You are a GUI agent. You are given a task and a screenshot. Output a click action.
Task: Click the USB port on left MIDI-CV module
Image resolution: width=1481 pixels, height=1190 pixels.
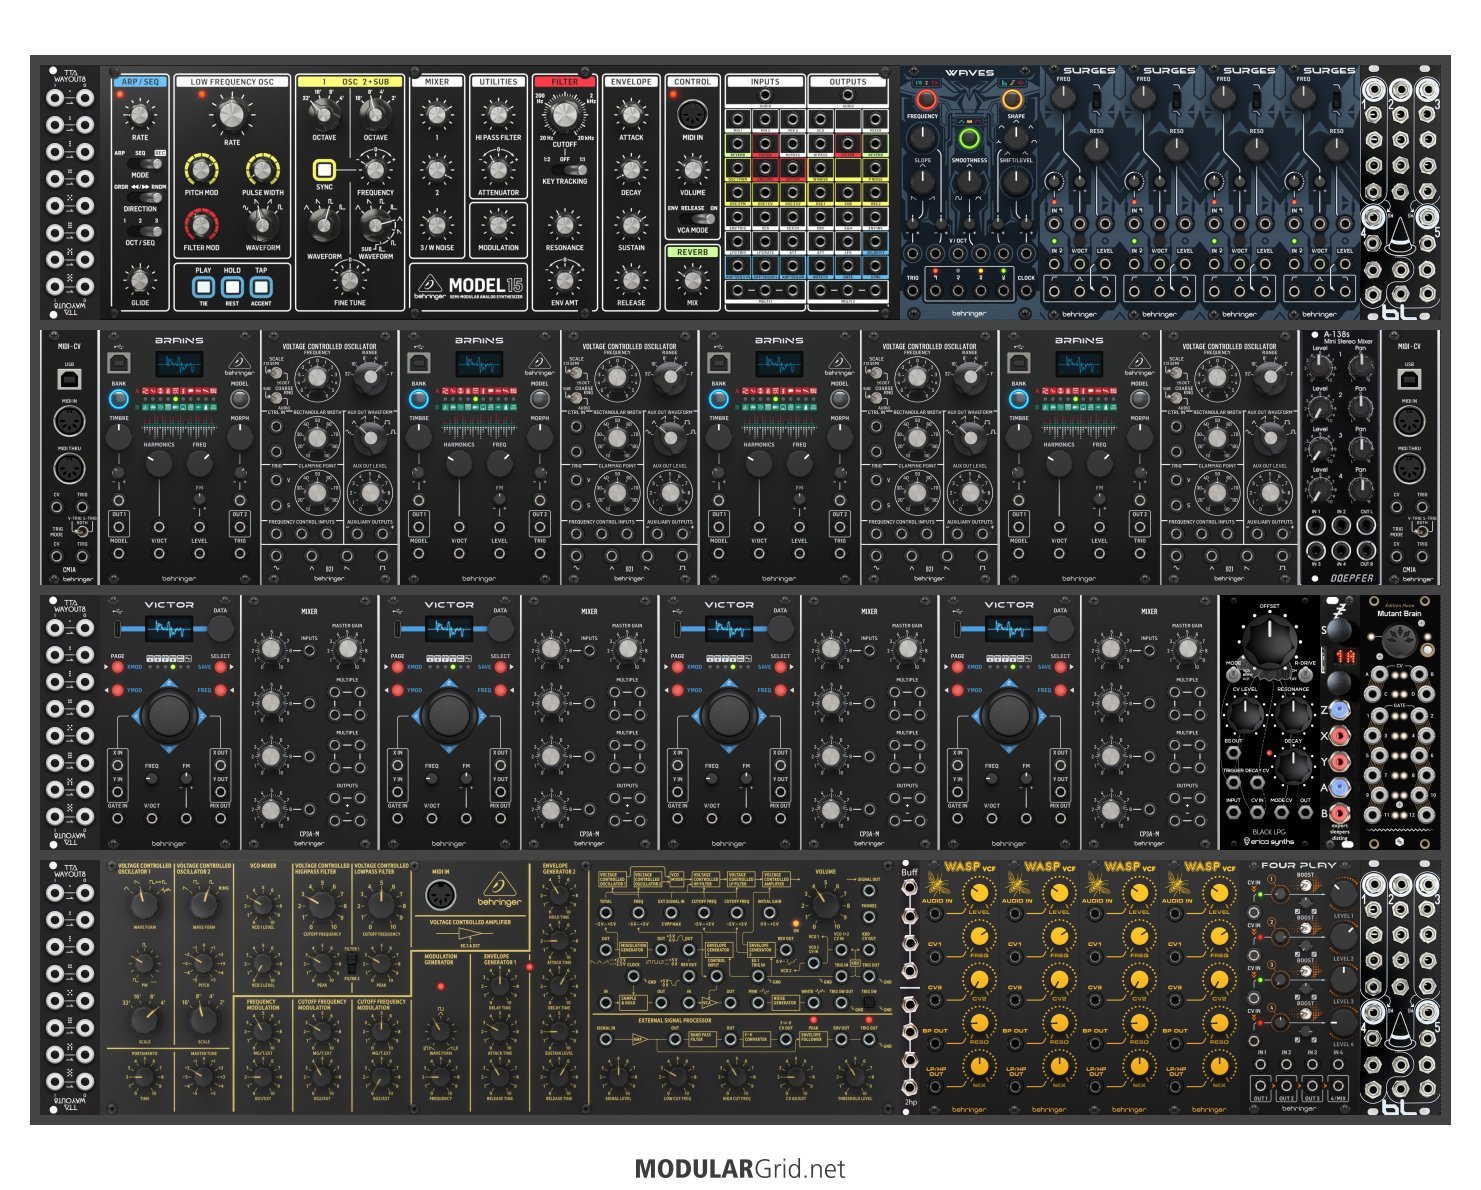tap(70, 379)
